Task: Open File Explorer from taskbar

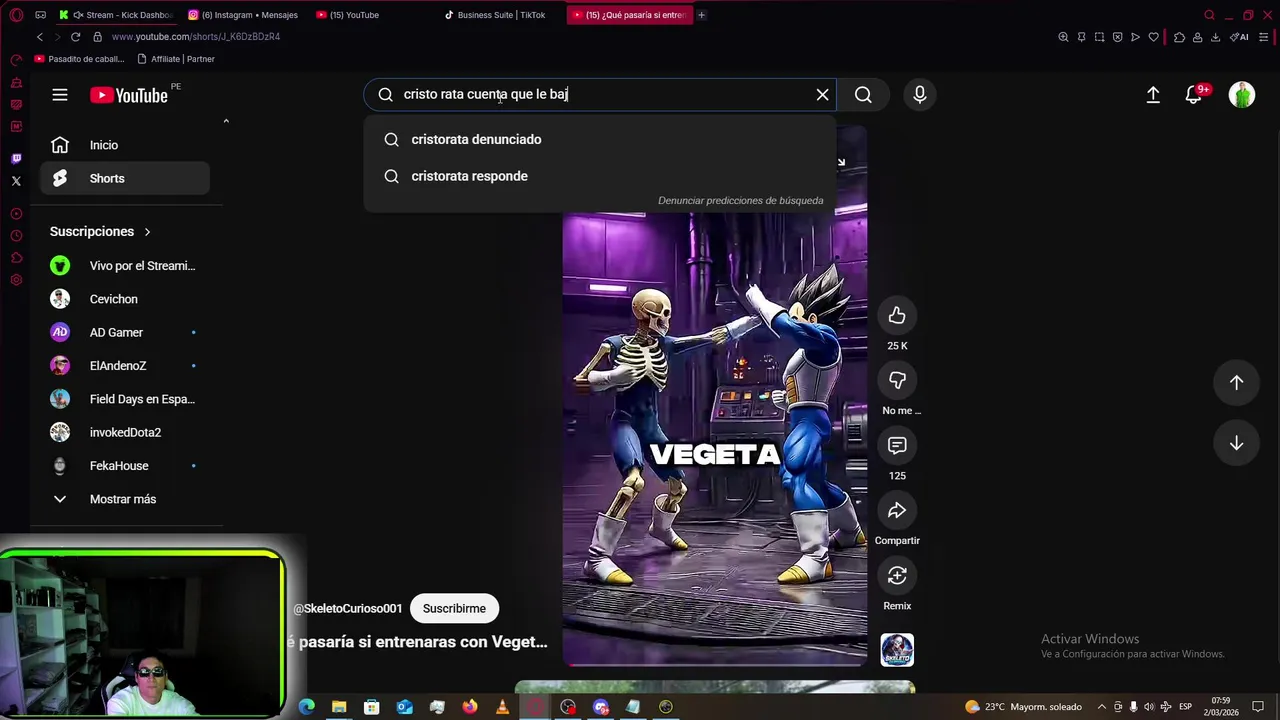Action: coord(339,707)
